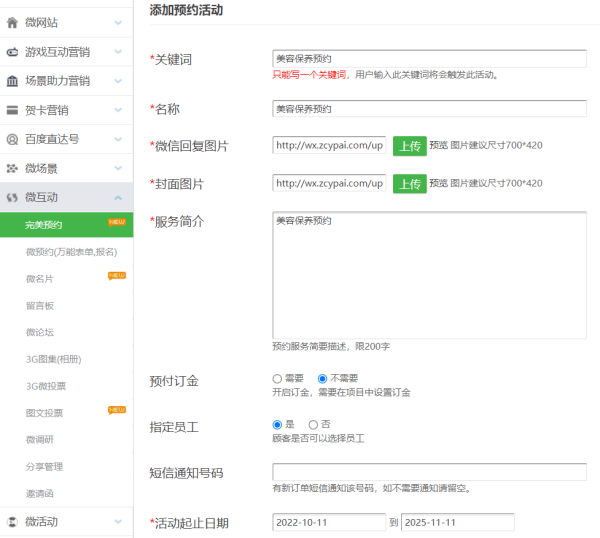Open the 分享管理 menu item
Image resolution: width=600 pixels, height=538 pixels.
pyautogui.click(x=44, y=467)
